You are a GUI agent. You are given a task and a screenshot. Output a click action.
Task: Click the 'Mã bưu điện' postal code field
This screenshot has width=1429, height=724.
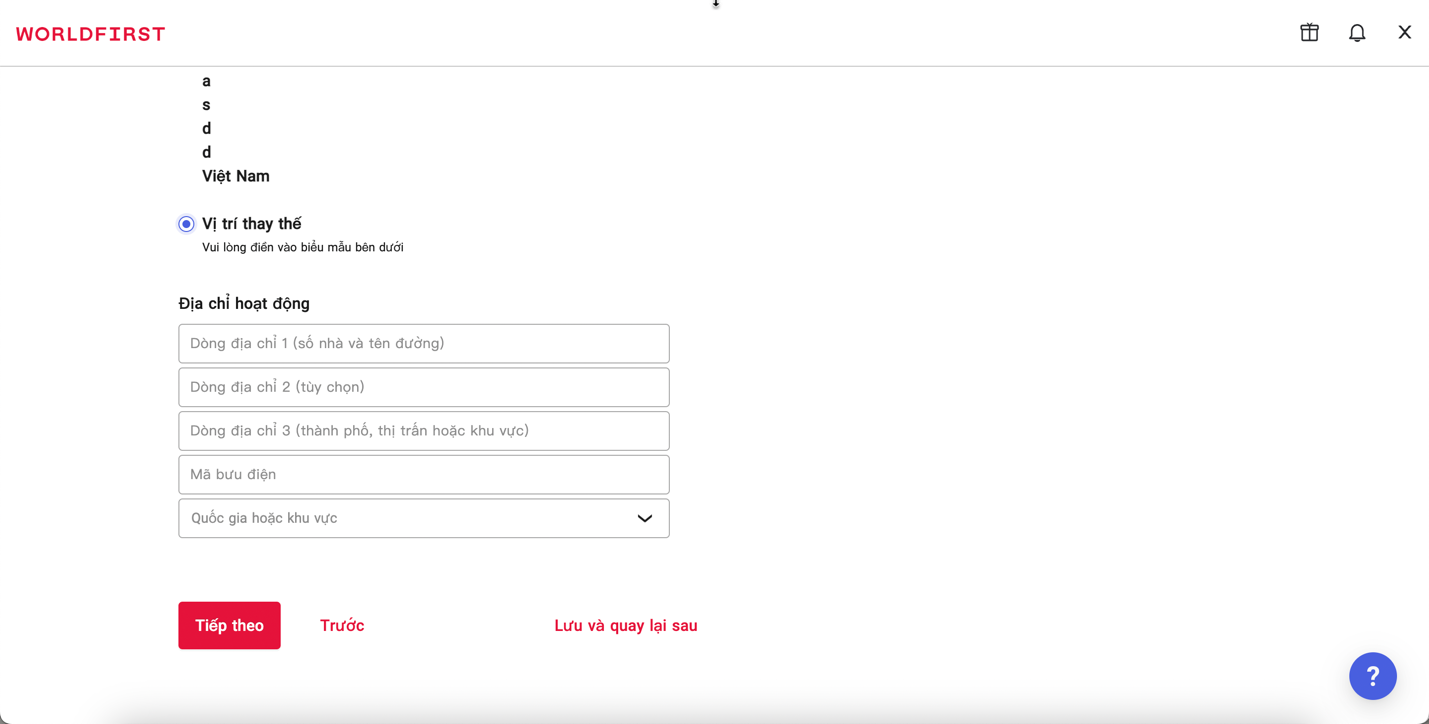point(423,474)
